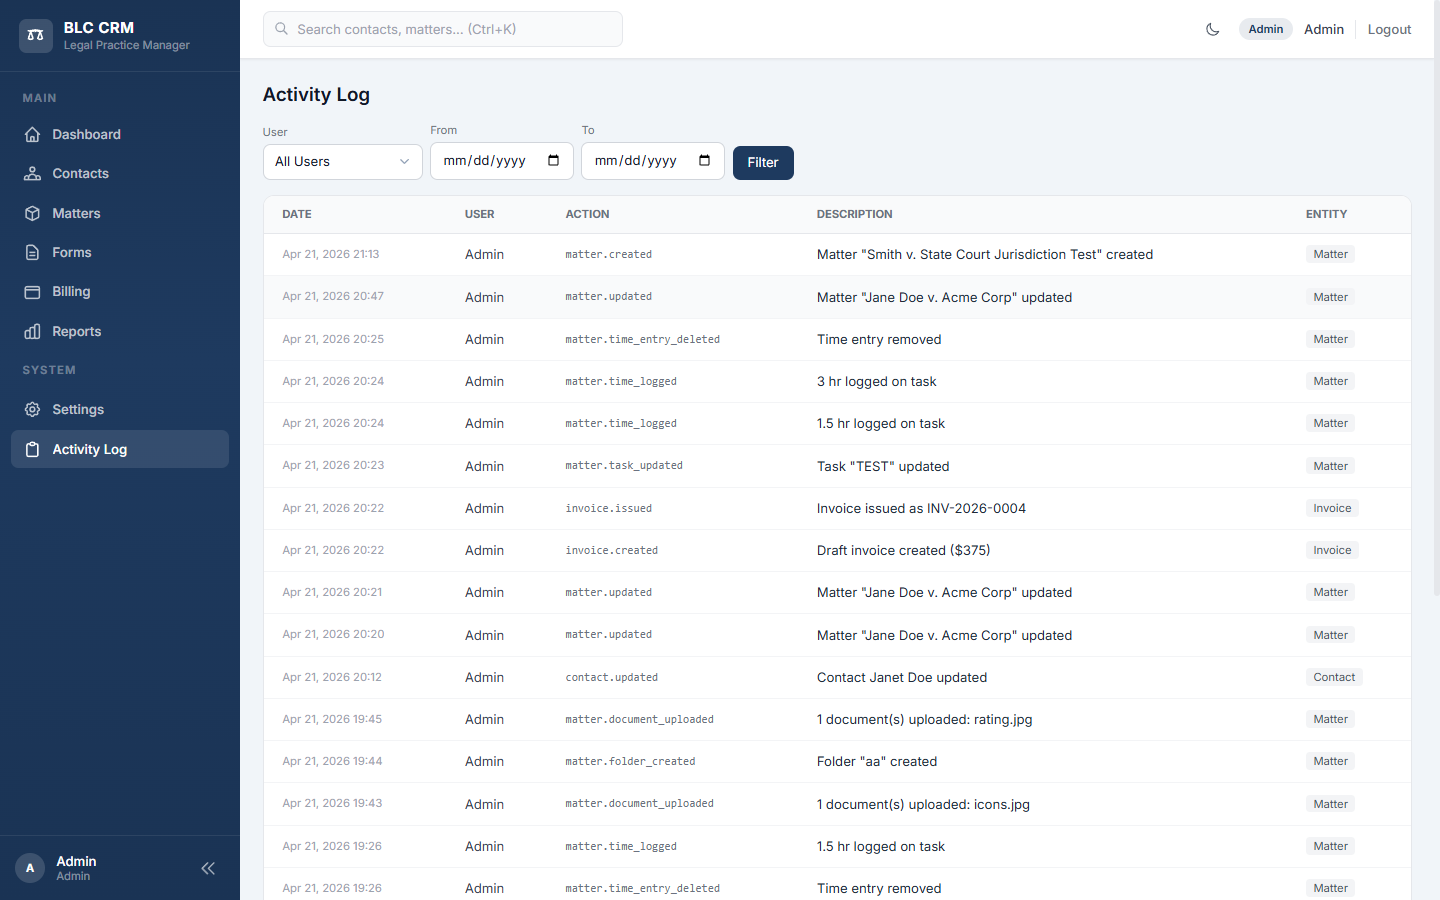Click the To date input field

coord(653,161)
